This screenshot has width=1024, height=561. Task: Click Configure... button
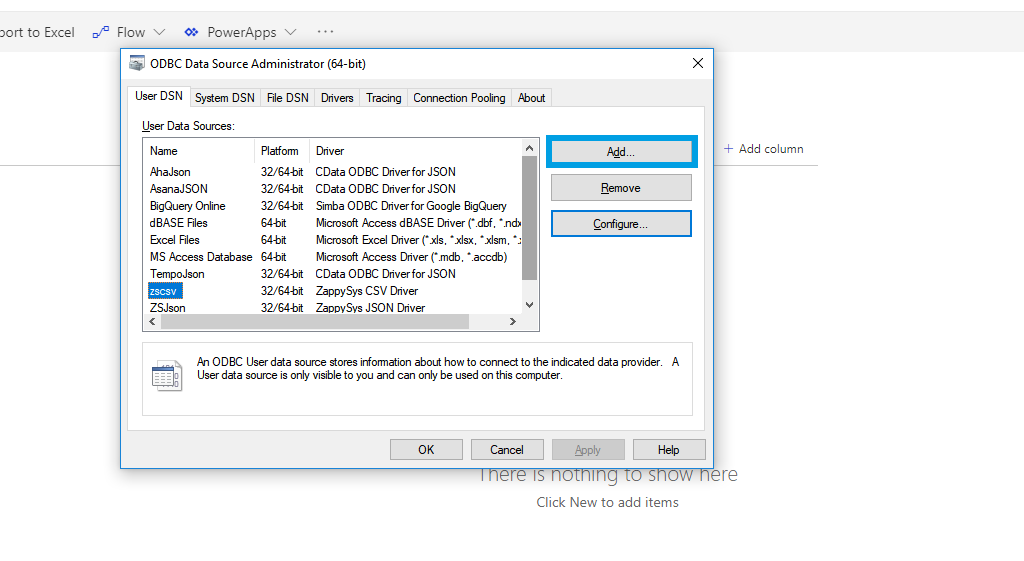620,224
